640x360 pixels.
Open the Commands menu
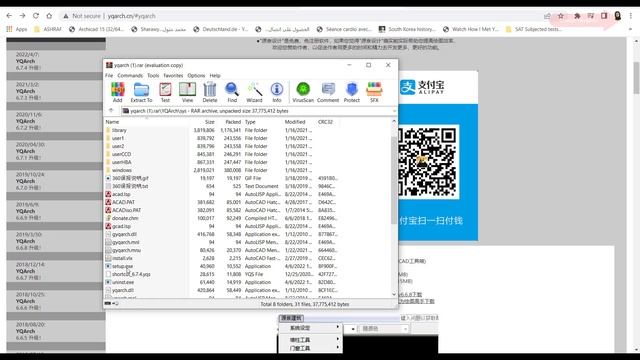point(130,76)
